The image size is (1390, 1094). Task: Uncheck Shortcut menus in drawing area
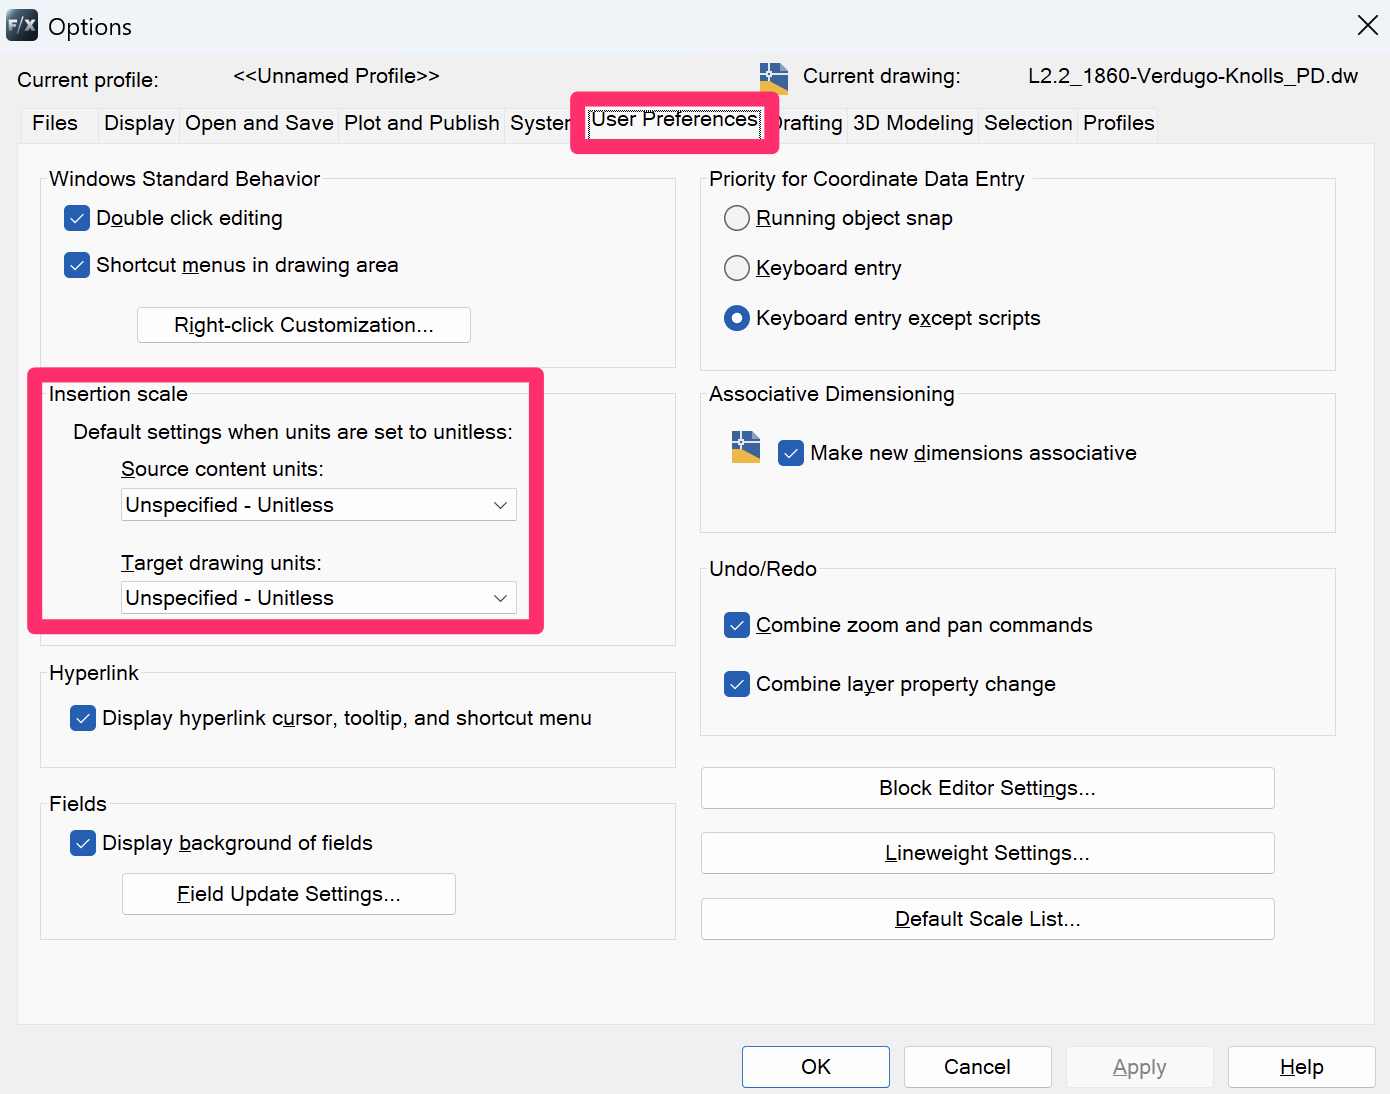tap(76, 265)
